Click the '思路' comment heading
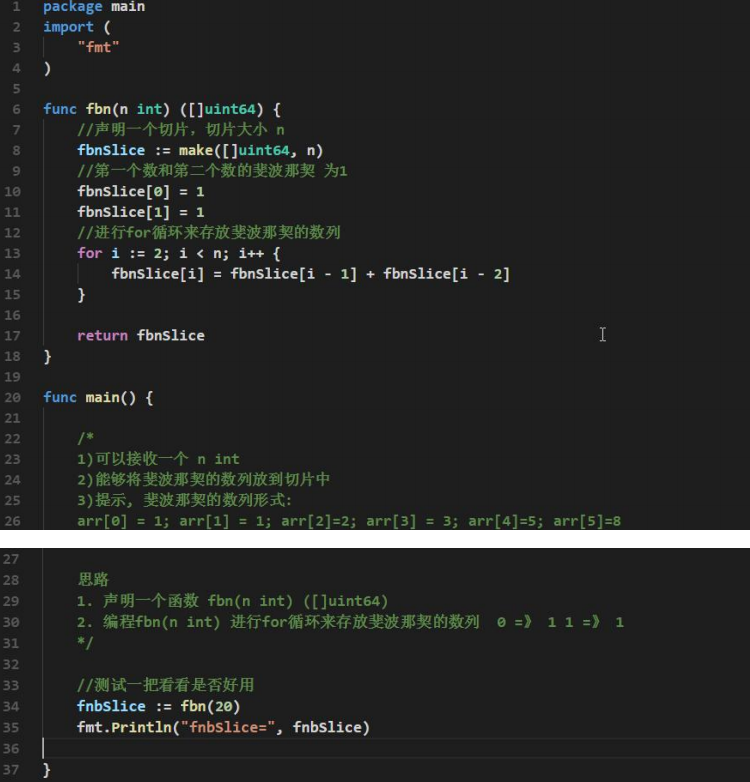This screenshot has width=750, height=782. (x=93, y=580)
